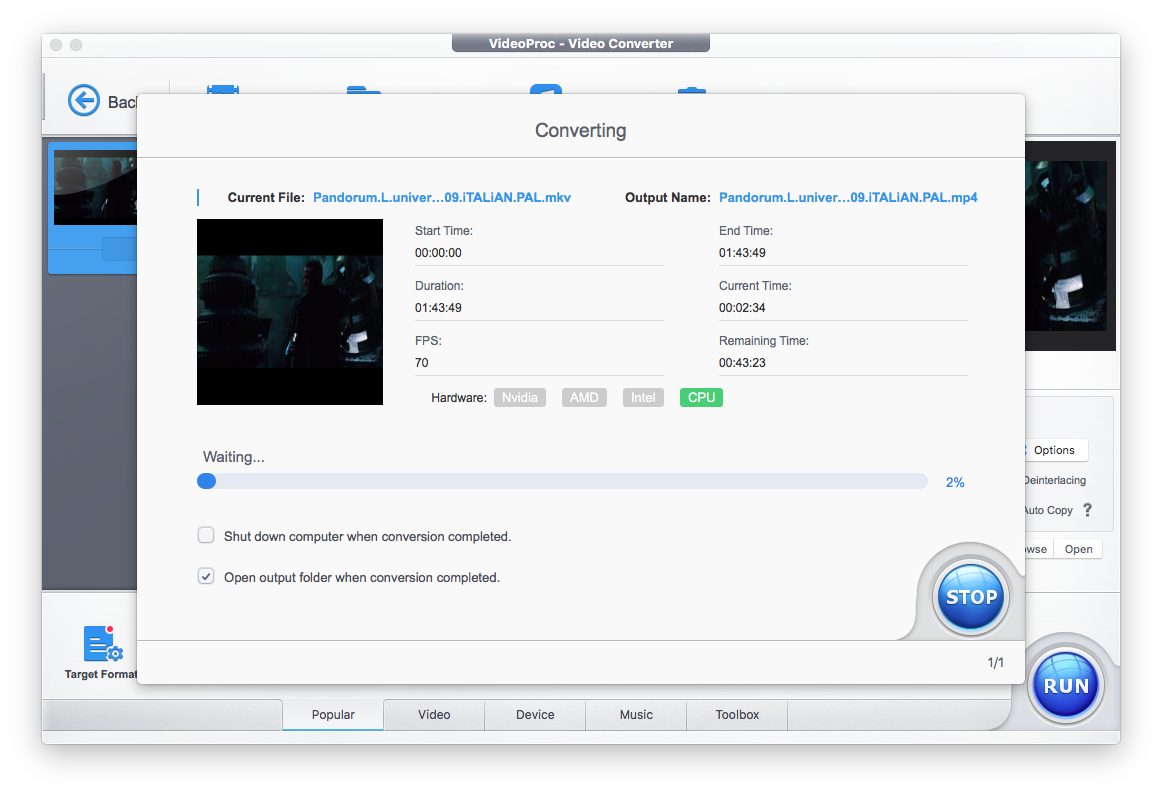Click the FPS value 70
Image resolution: width=1162 pixels, height=794 pixels.
[x=422, y=363]
